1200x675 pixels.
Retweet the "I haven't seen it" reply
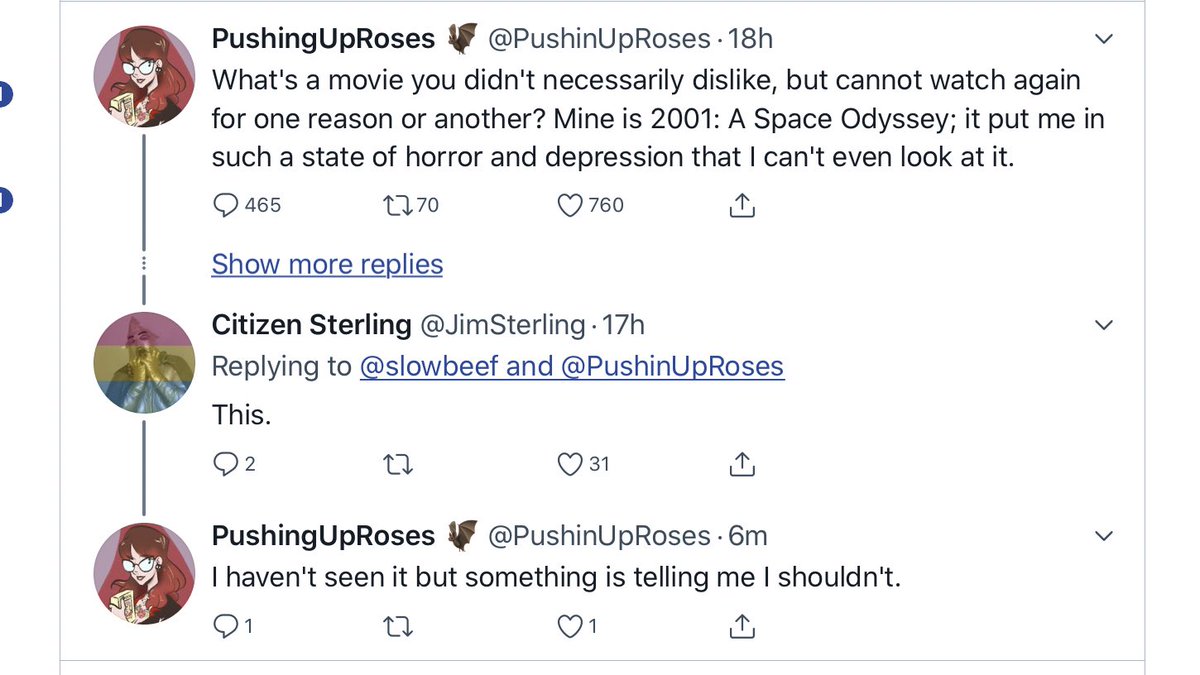[x=397, y=626]
